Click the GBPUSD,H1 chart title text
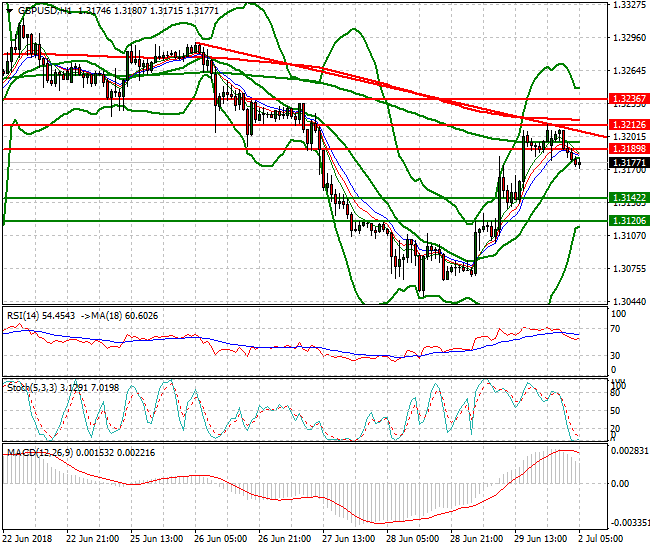Viewport: 650px width, 550px height. point(45,11)
